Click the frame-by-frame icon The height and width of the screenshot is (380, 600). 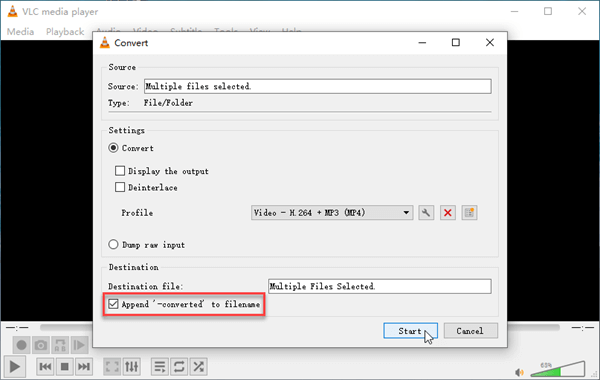pyautogui.click(x=79, y=345)
